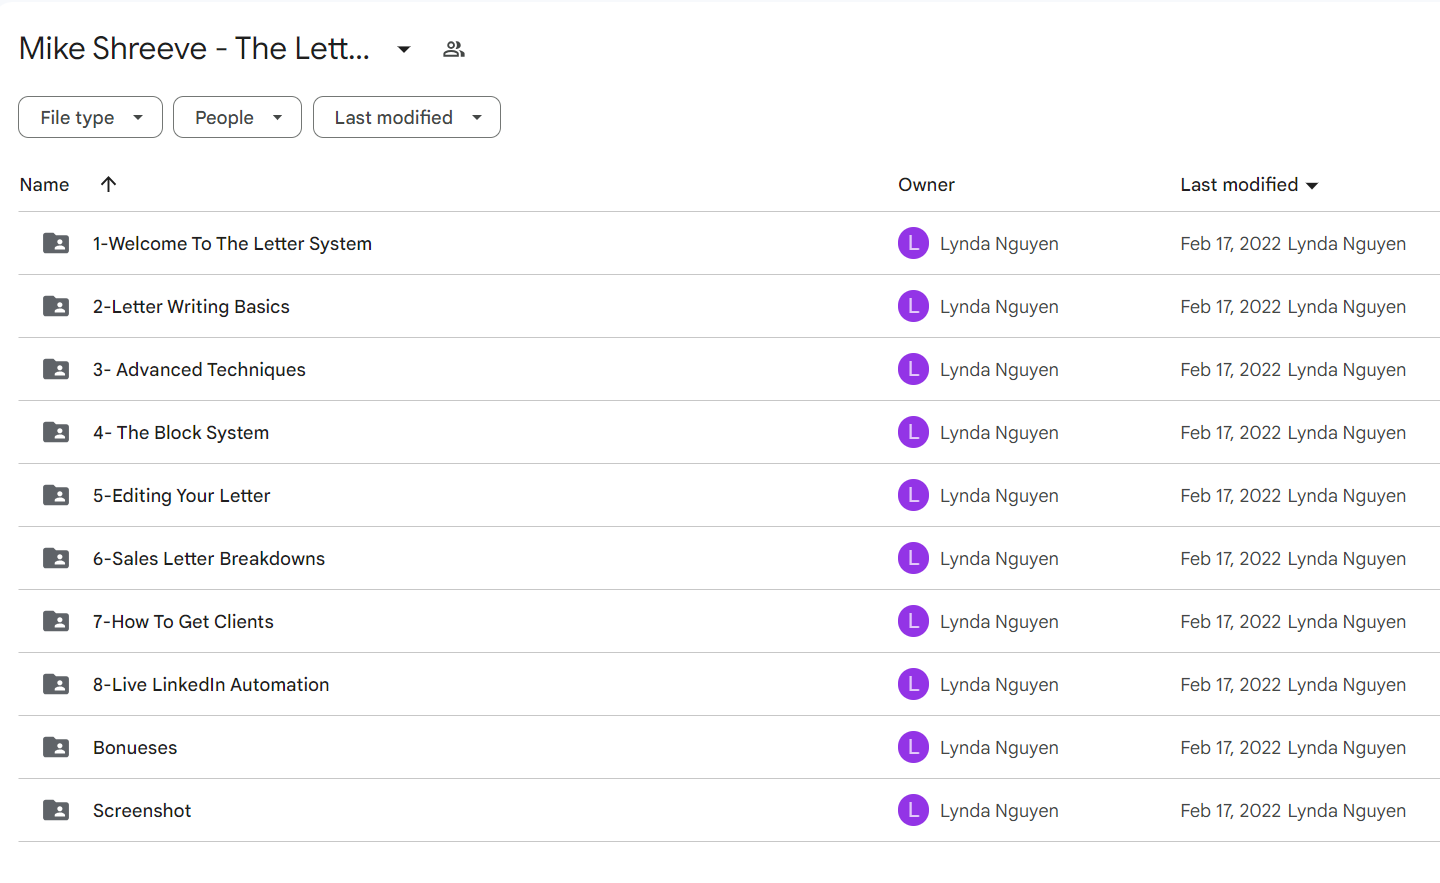Open the 8-Live LinkedIn Automation folder

[211, 685]
